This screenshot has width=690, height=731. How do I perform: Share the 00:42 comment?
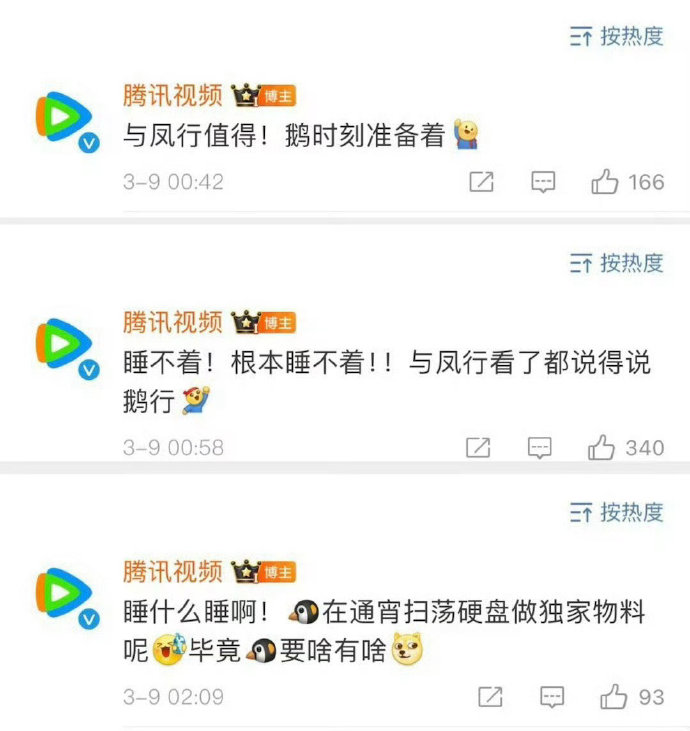coord(481,181)
